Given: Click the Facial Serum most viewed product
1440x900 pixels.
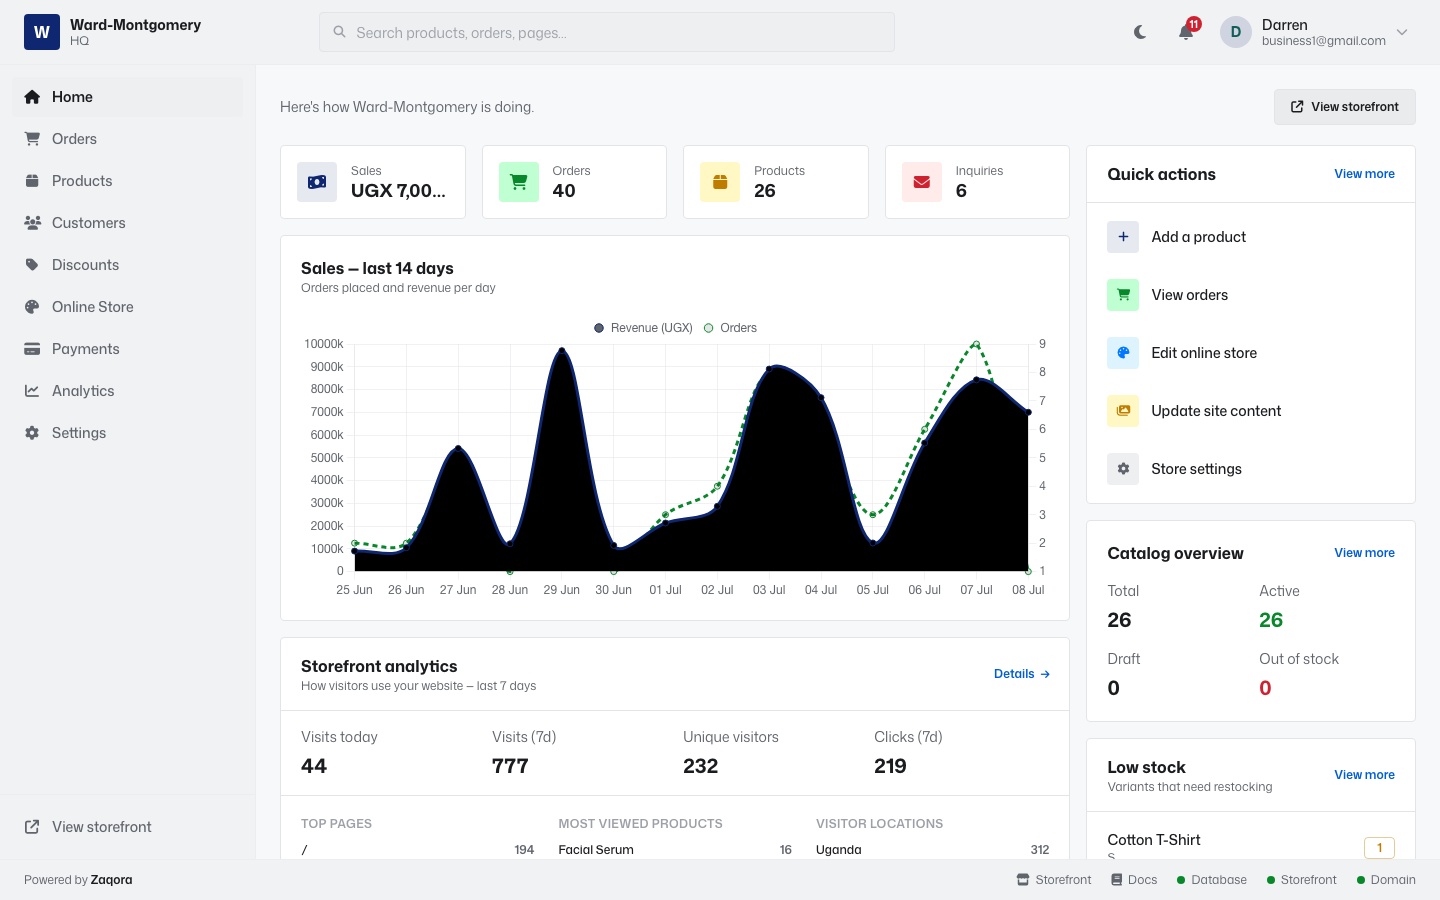Looking at the screenshot, I should [596, 850].
